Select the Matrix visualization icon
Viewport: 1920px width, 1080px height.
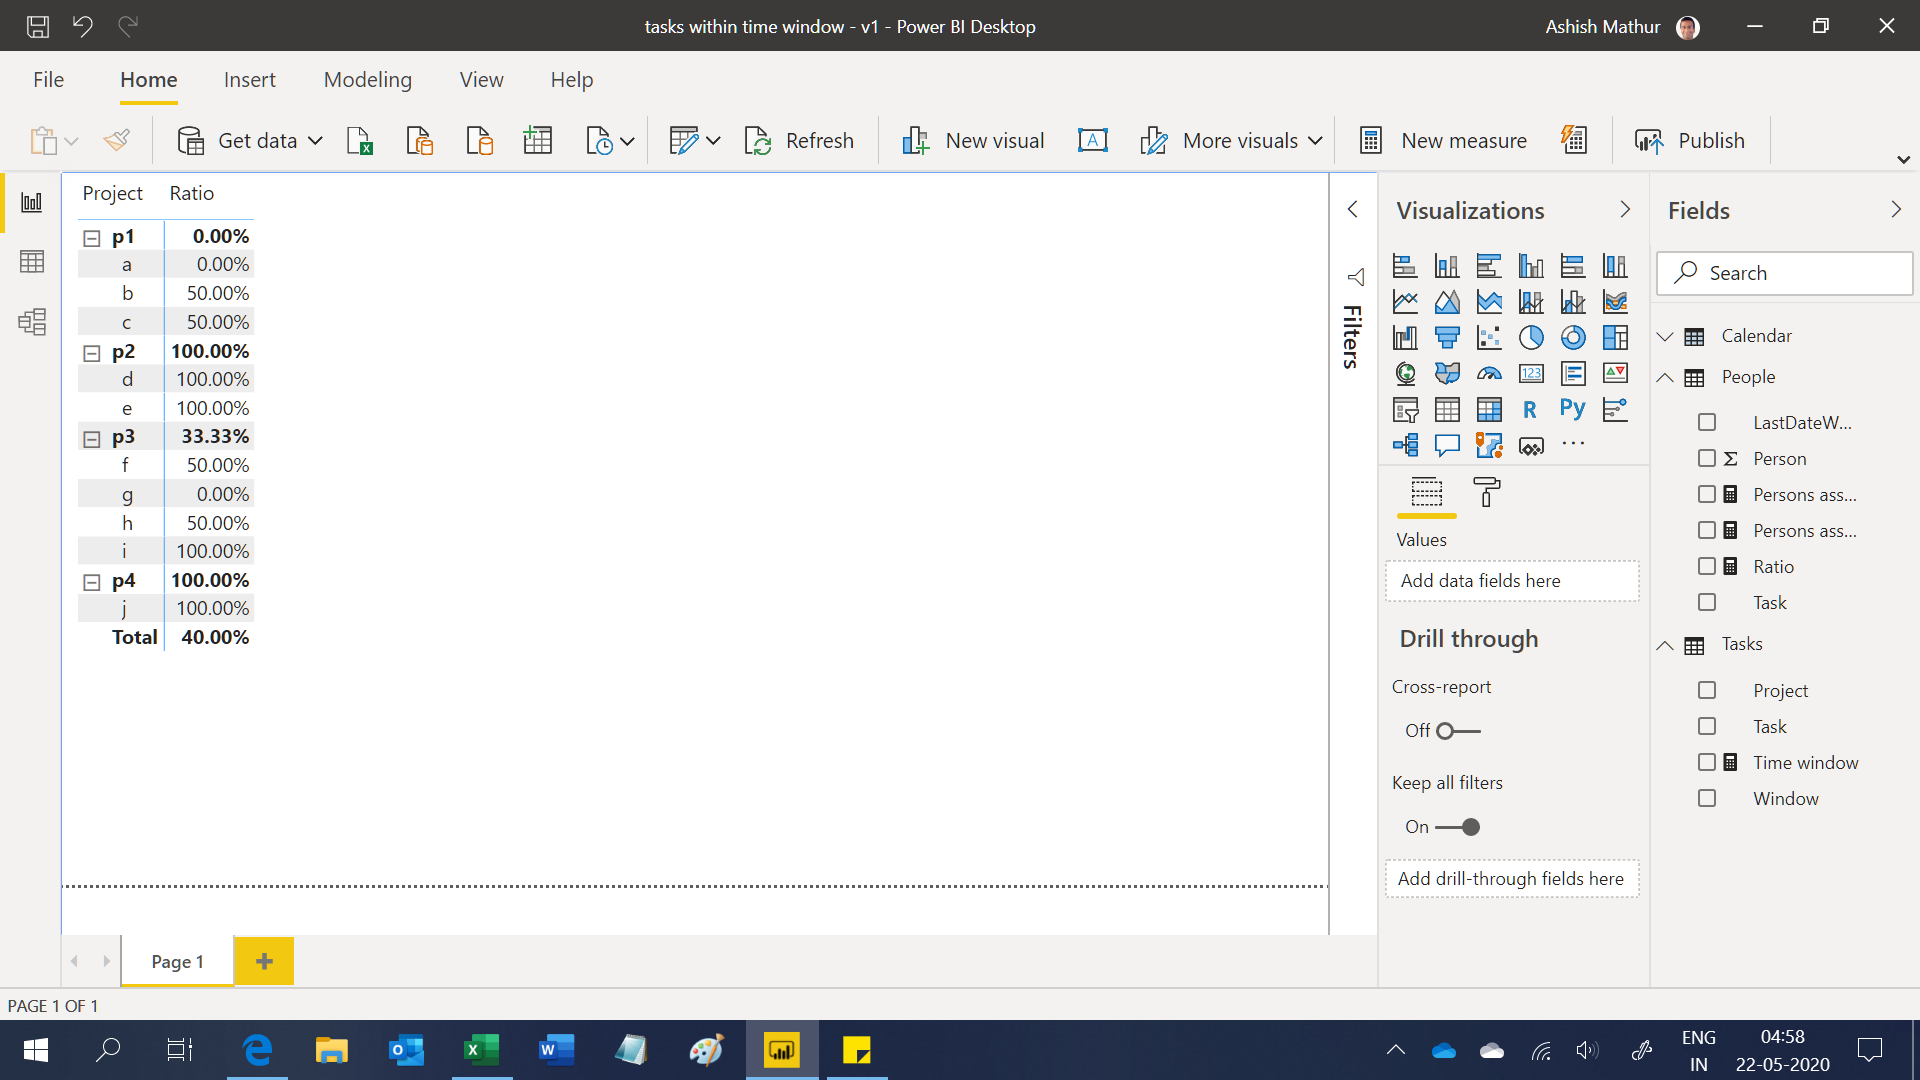pos(1489,409)
